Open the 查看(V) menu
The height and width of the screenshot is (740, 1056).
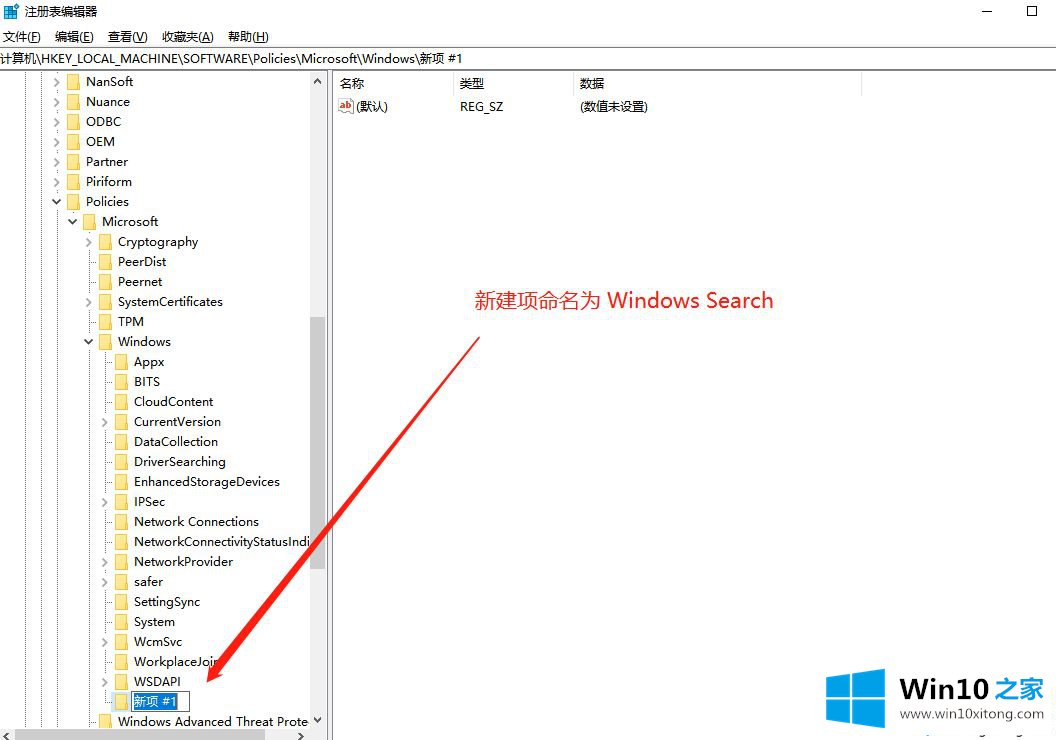coord(127,36)
